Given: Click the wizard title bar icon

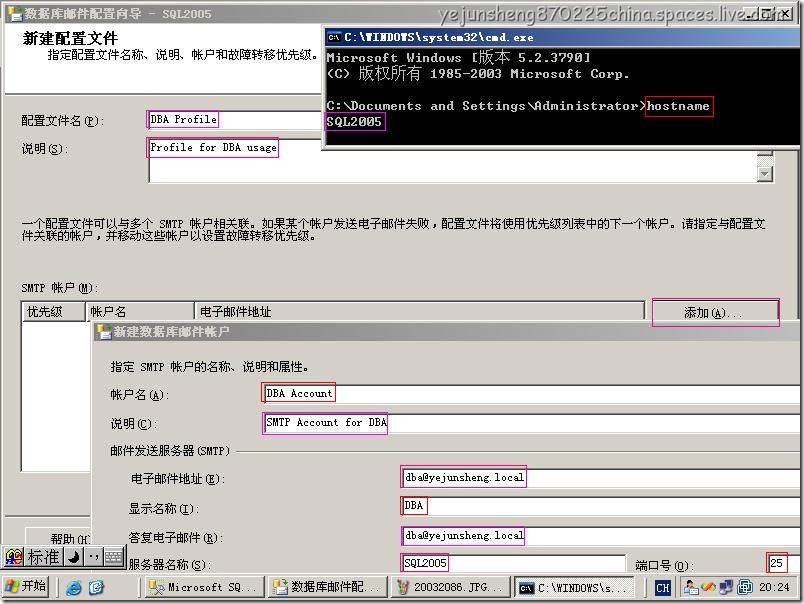Looking at the screenshot, I should (14, 13).
